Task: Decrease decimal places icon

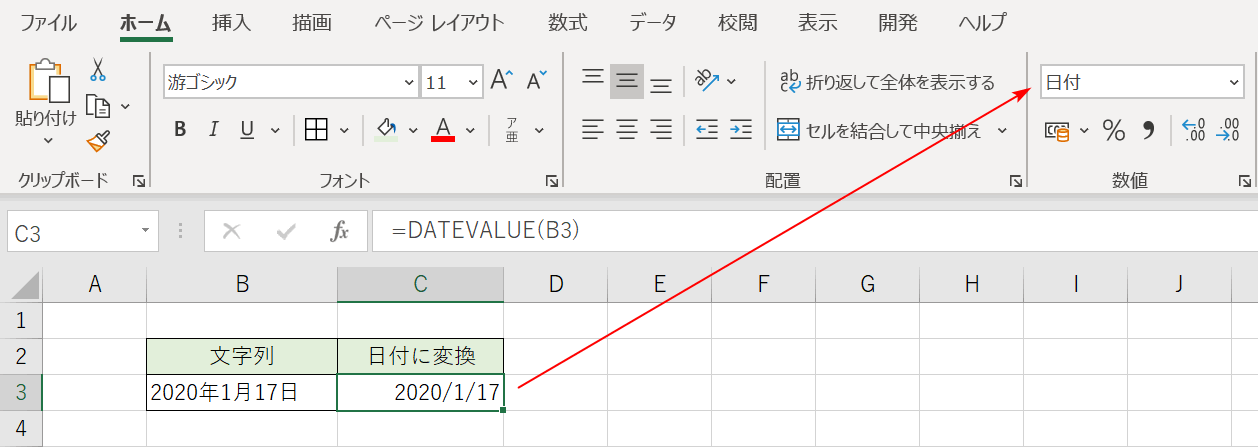Action: click(1227, 129)
